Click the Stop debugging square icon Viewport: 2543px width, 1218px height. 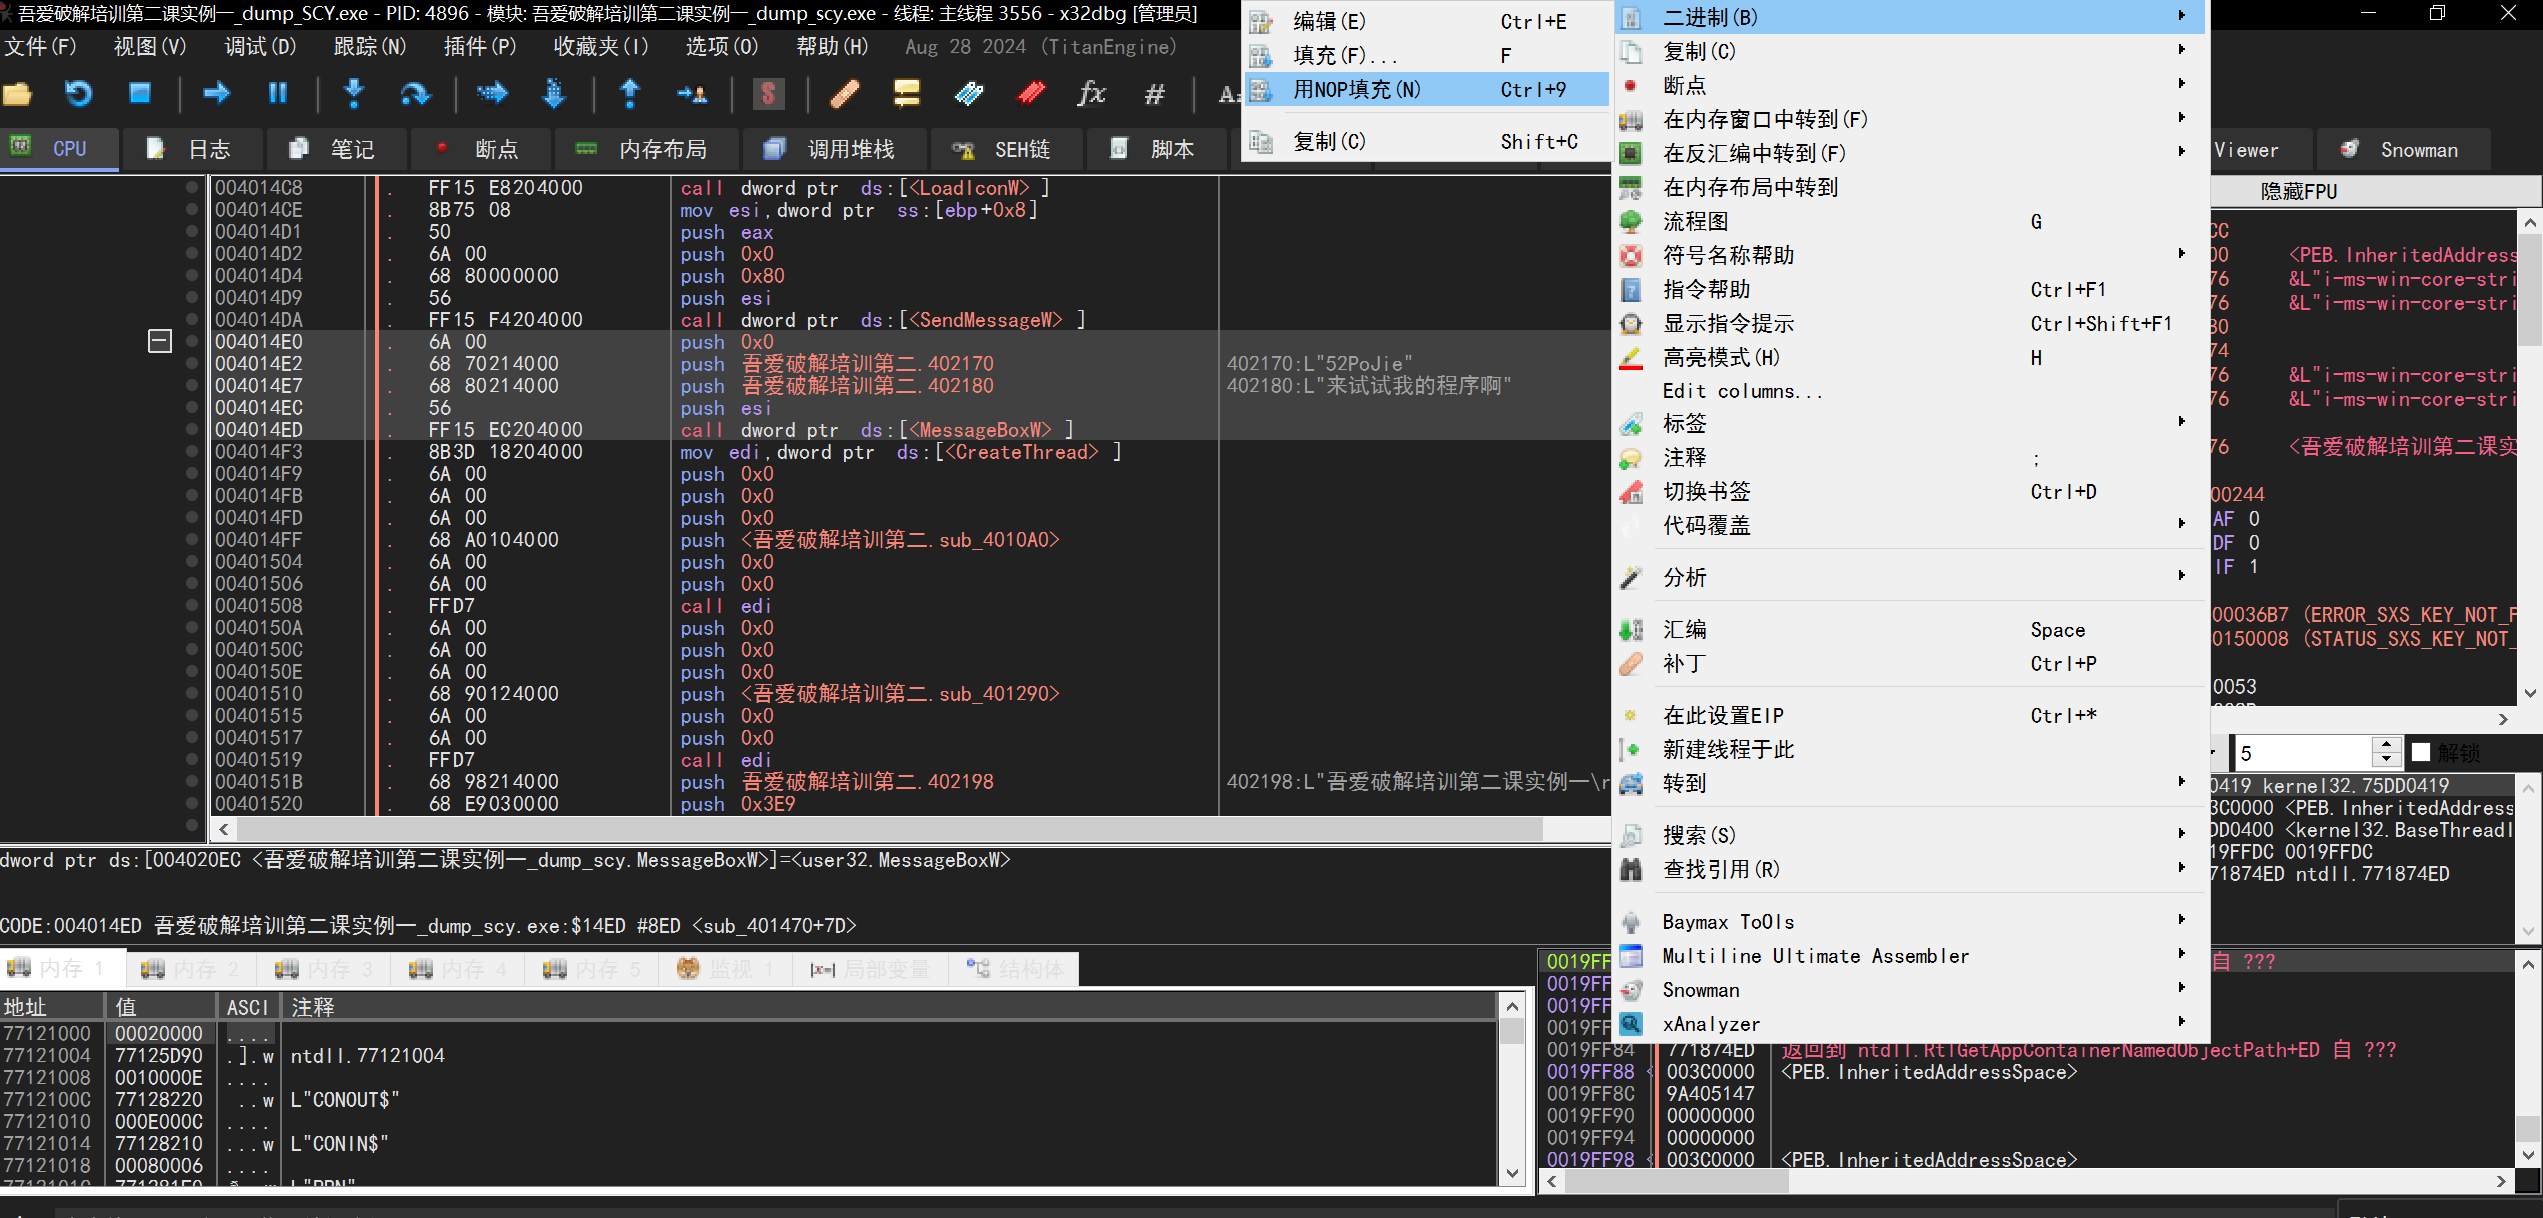140,94
